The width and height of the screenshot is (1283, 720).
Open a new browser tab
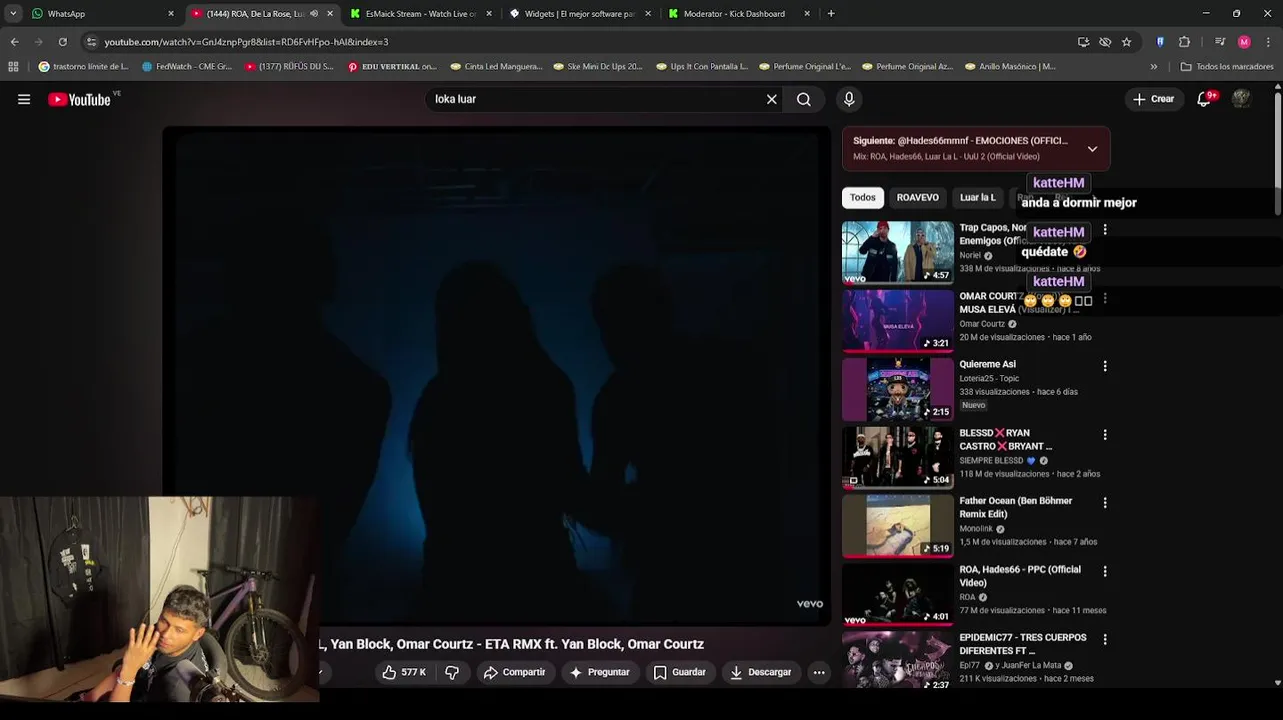coord(831,14)
